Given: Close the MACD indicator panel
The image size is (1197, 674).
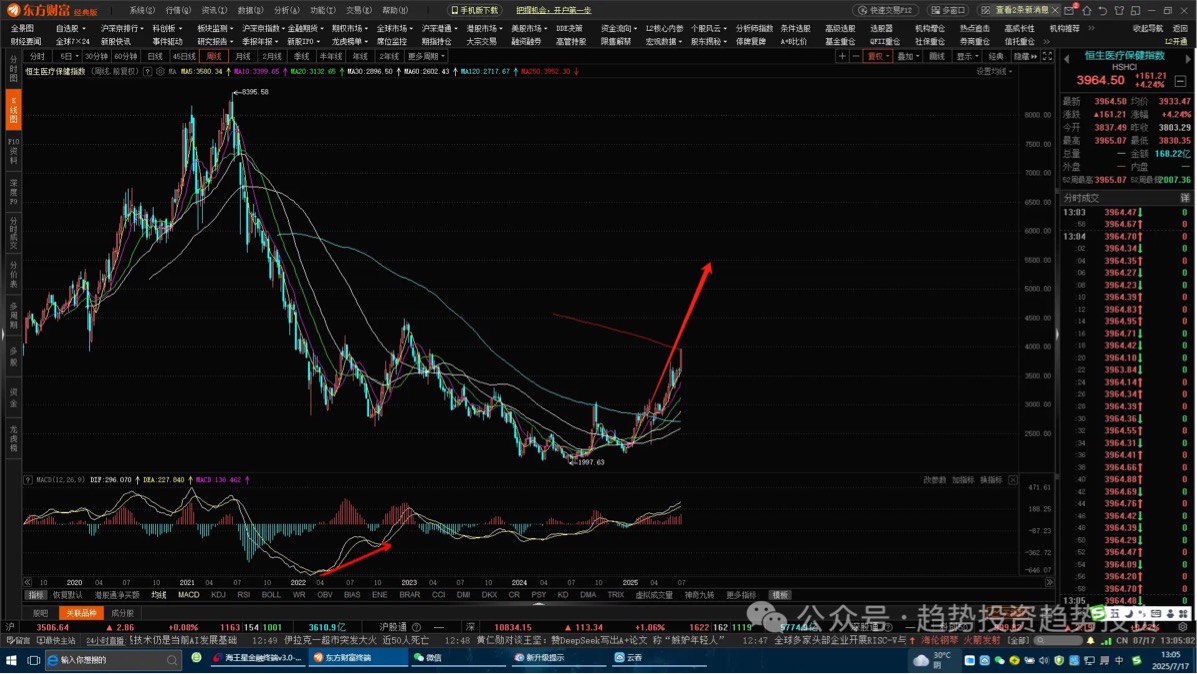Looking at the screenshot, I should pos(1012,480).
